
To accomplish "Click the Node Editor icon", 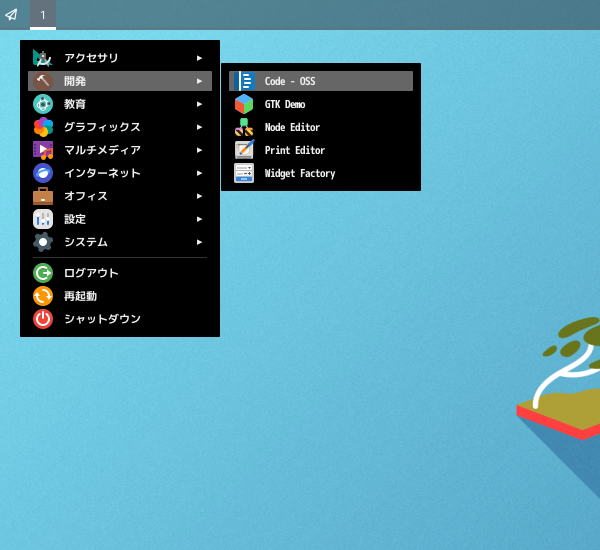I will click(244, 127).
